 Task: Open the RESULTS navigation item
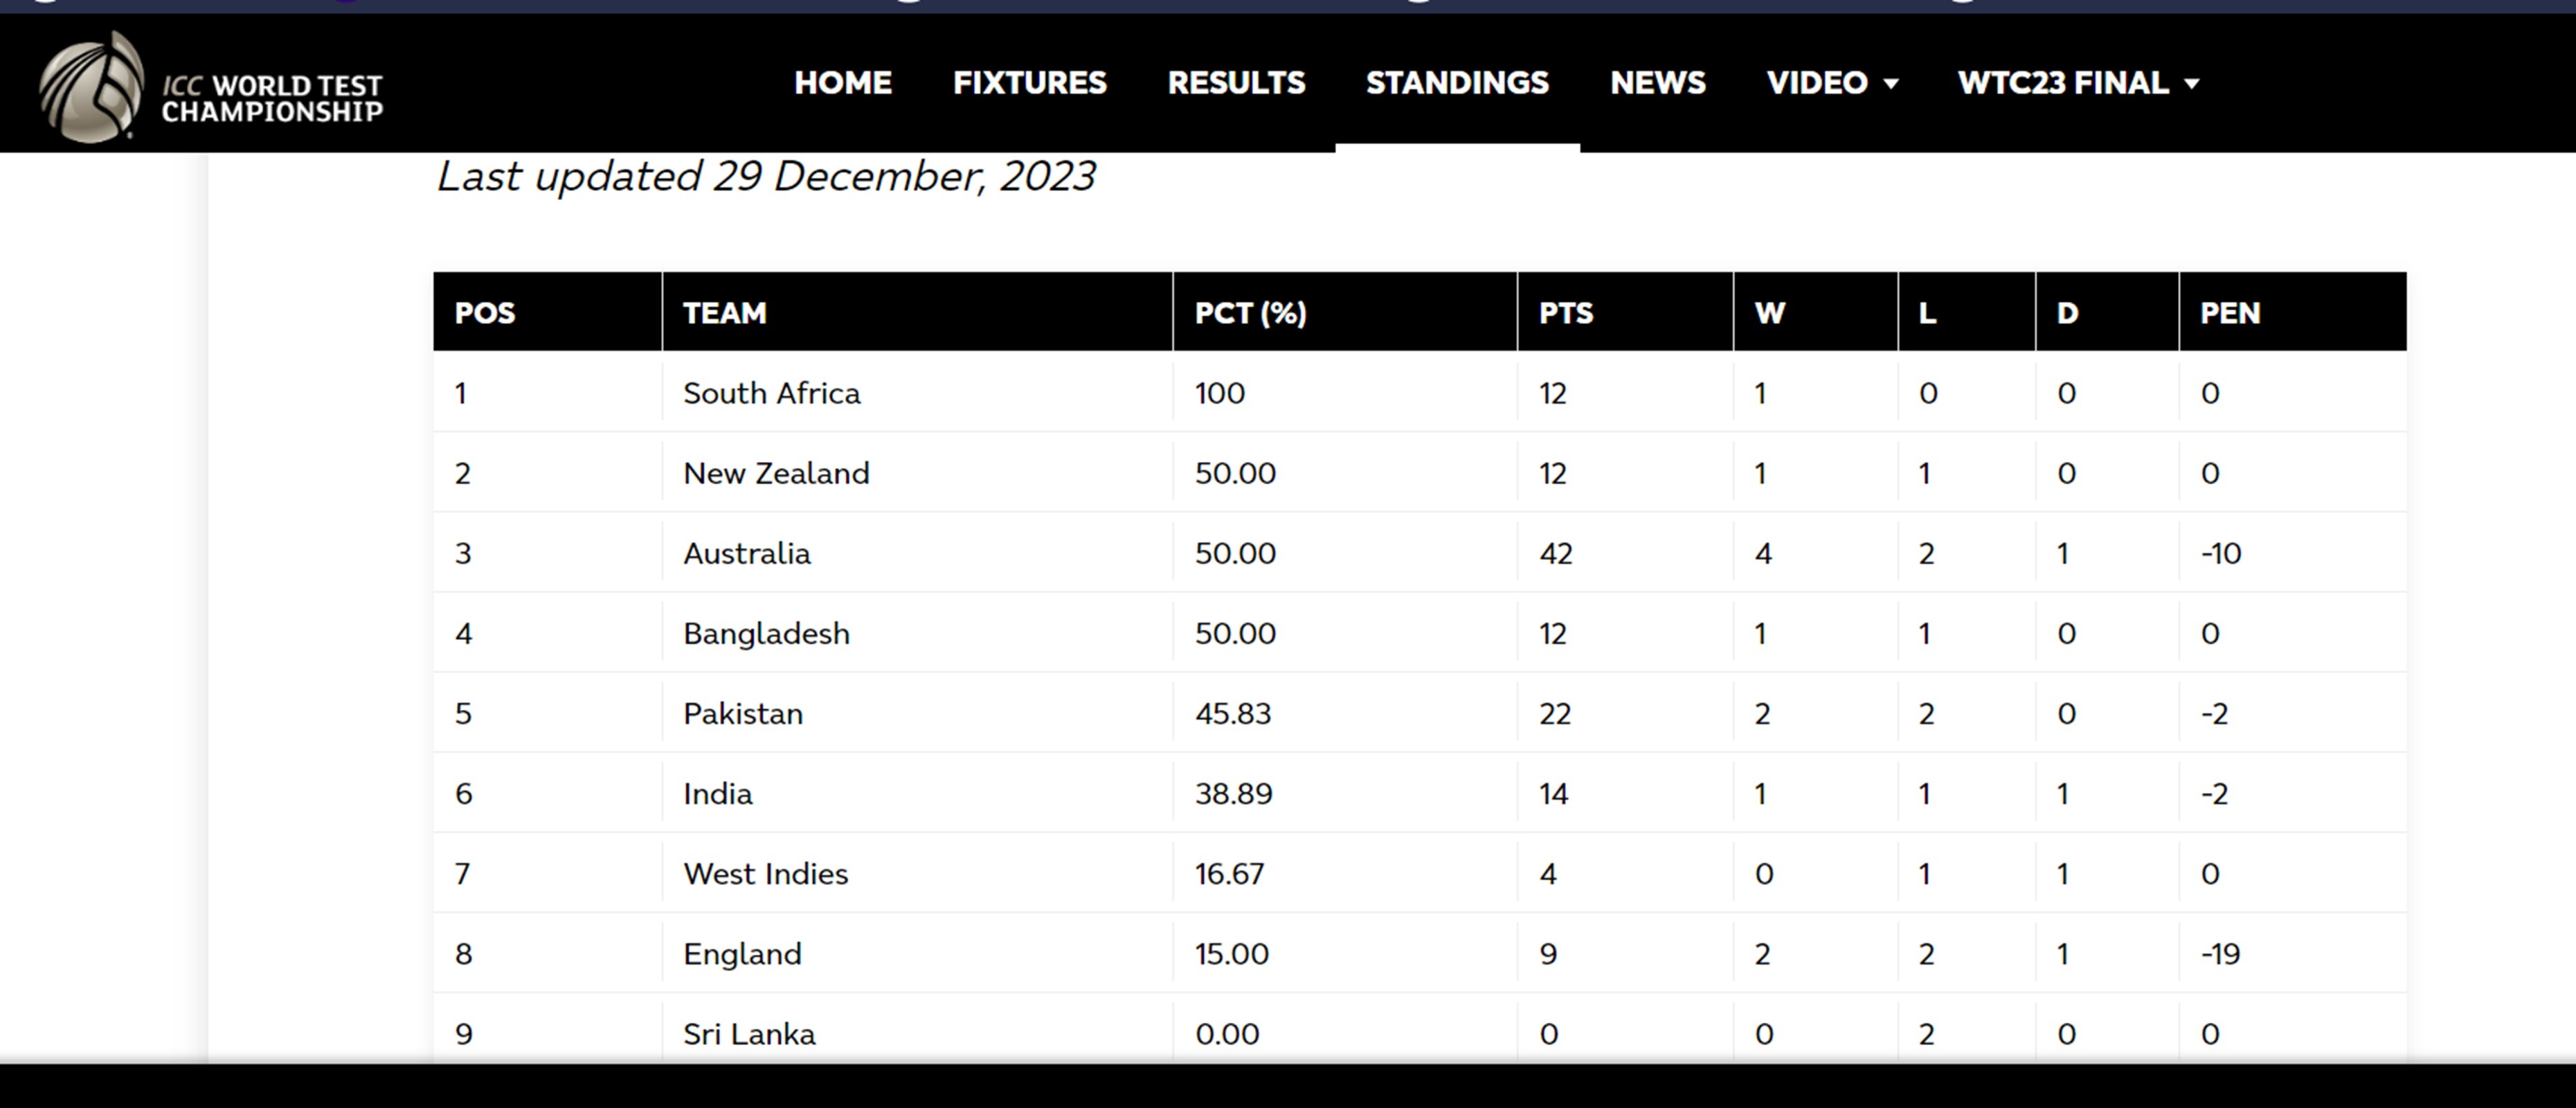point(1236,83)
